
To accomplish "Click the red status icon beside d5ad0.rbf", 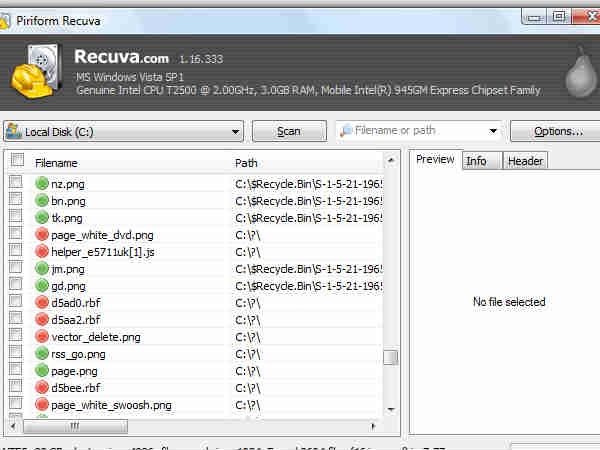I will 42,302.
